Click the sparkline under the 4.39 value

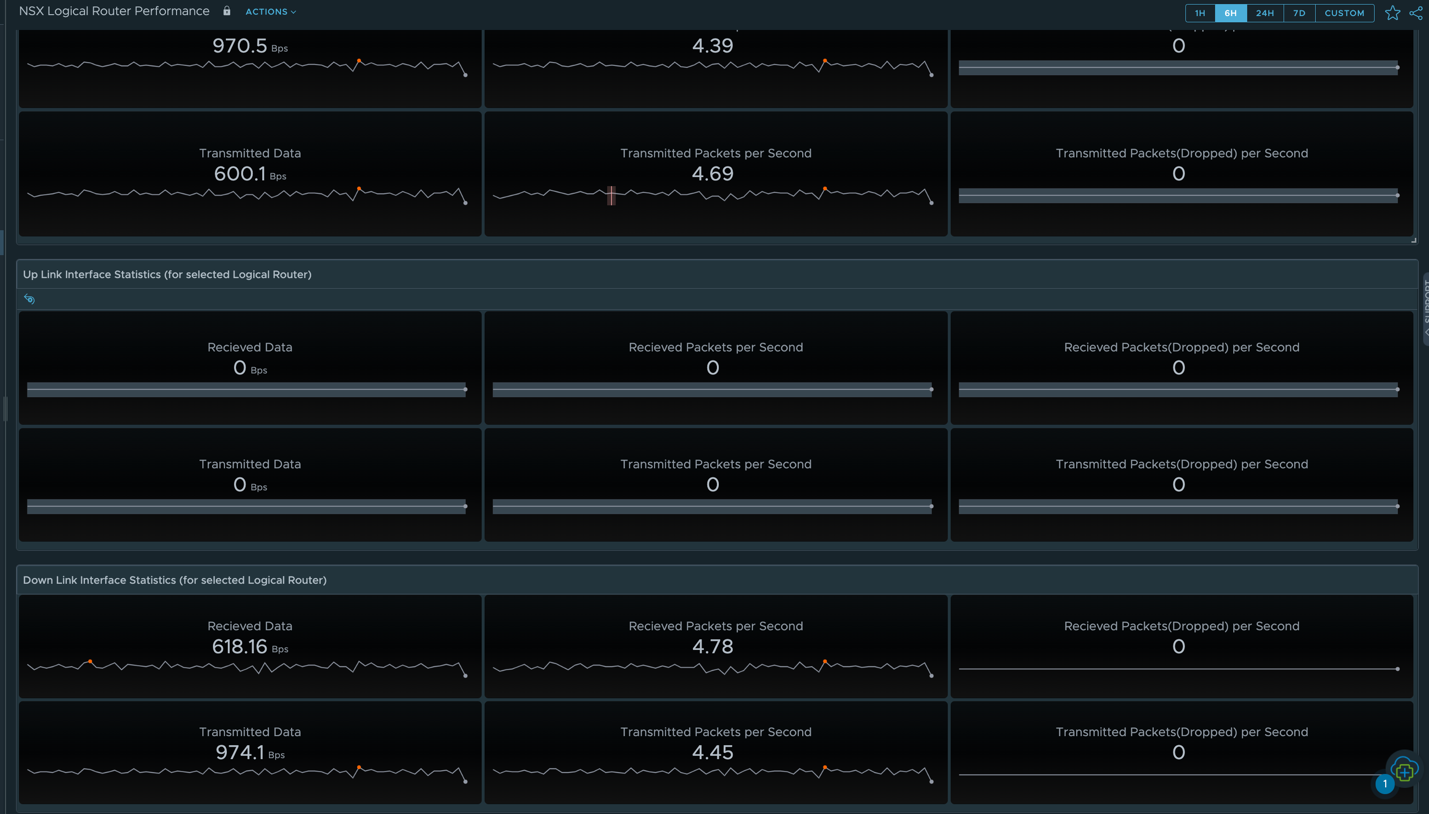tap(713, 67)
